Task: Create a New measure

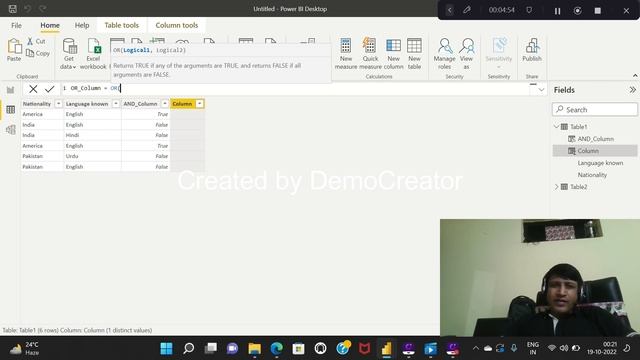Action: pyautogui.click(x=346, y=54)
